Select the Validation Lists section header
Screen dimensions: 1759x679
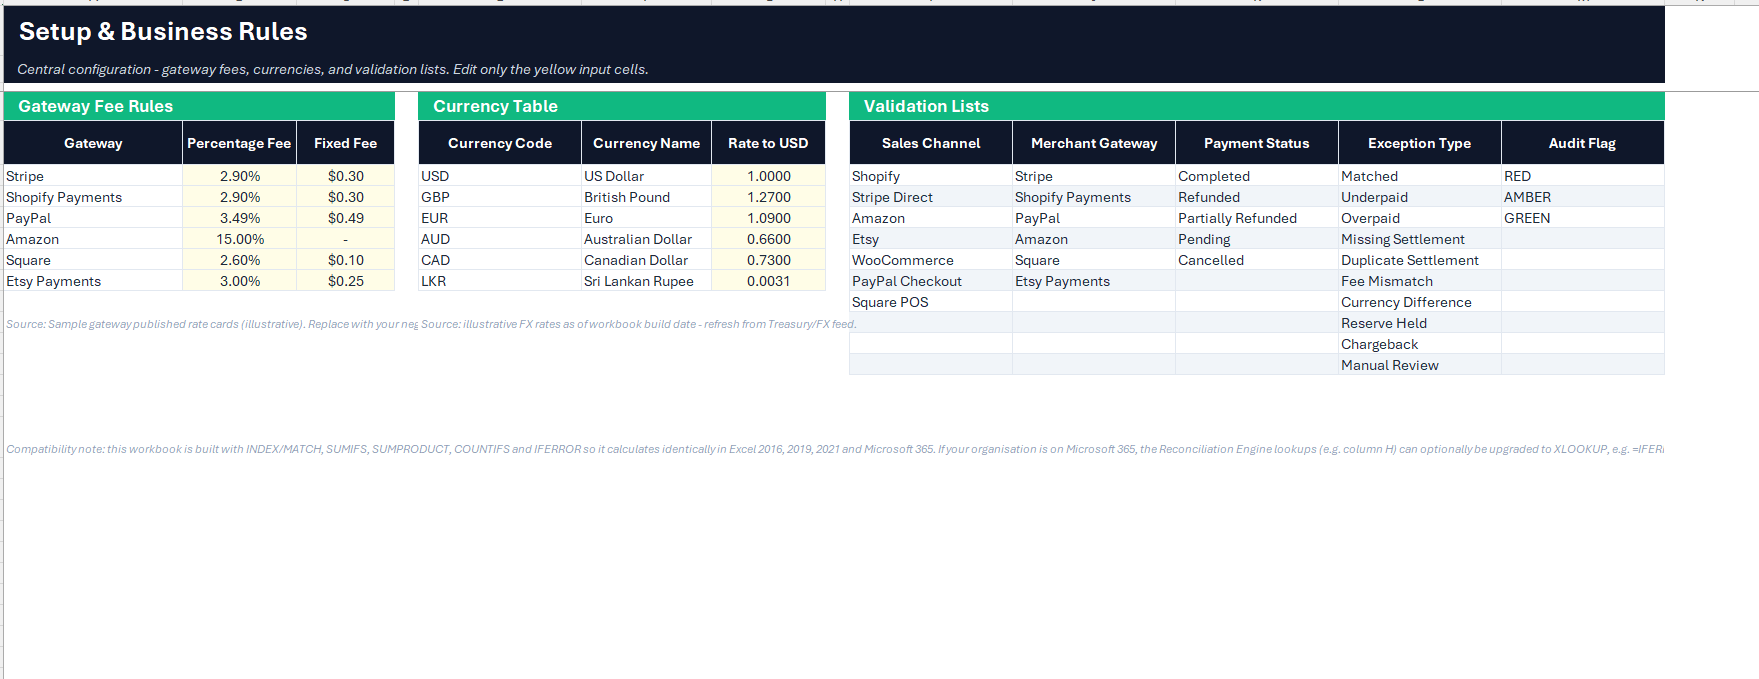pyautogui.click(x=1257, y=106)
